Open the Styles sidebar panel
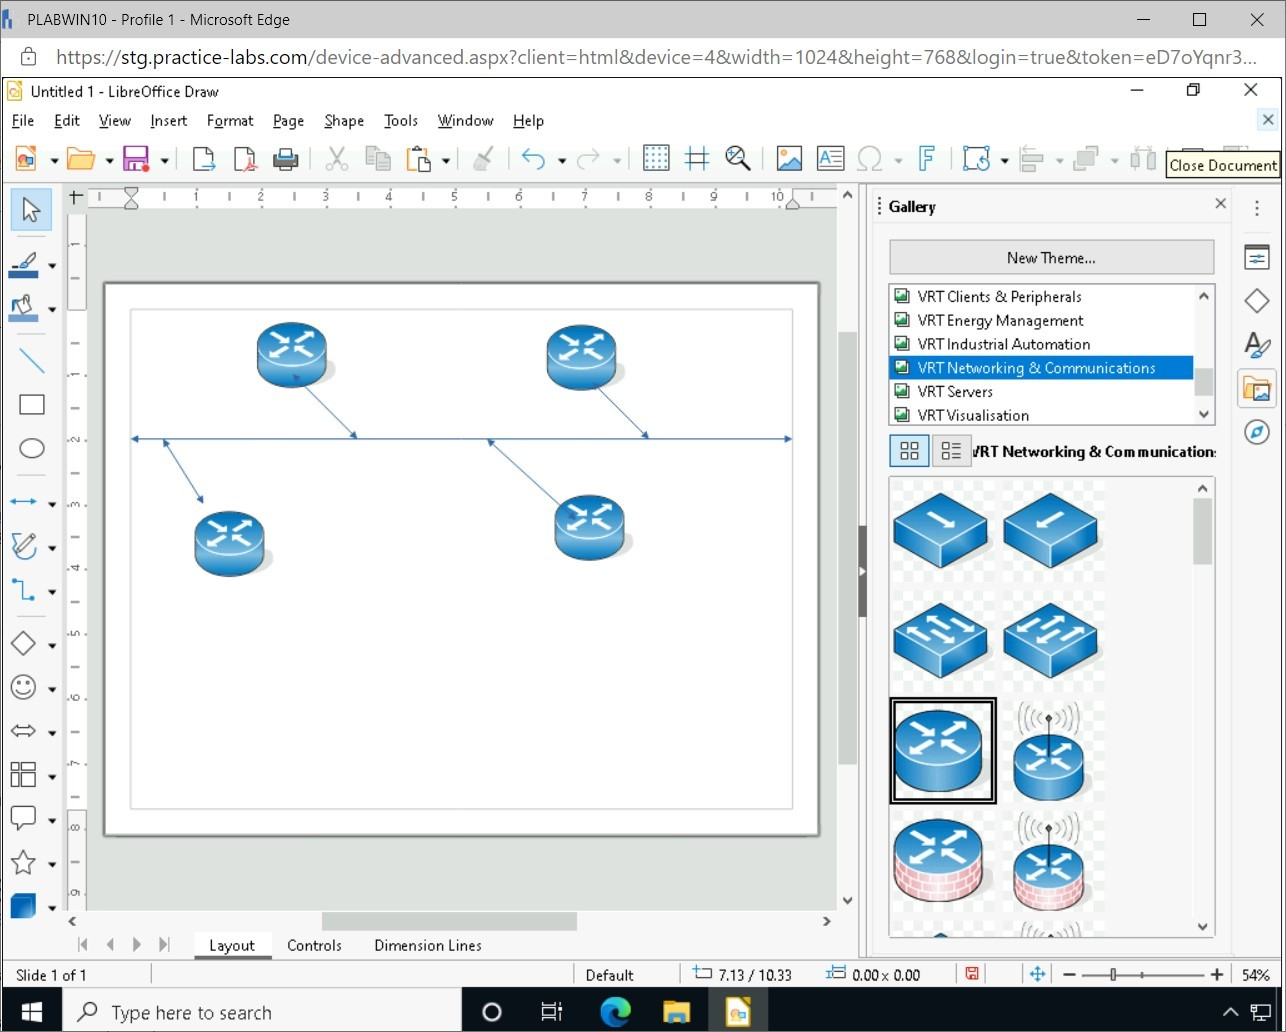 1256,345
